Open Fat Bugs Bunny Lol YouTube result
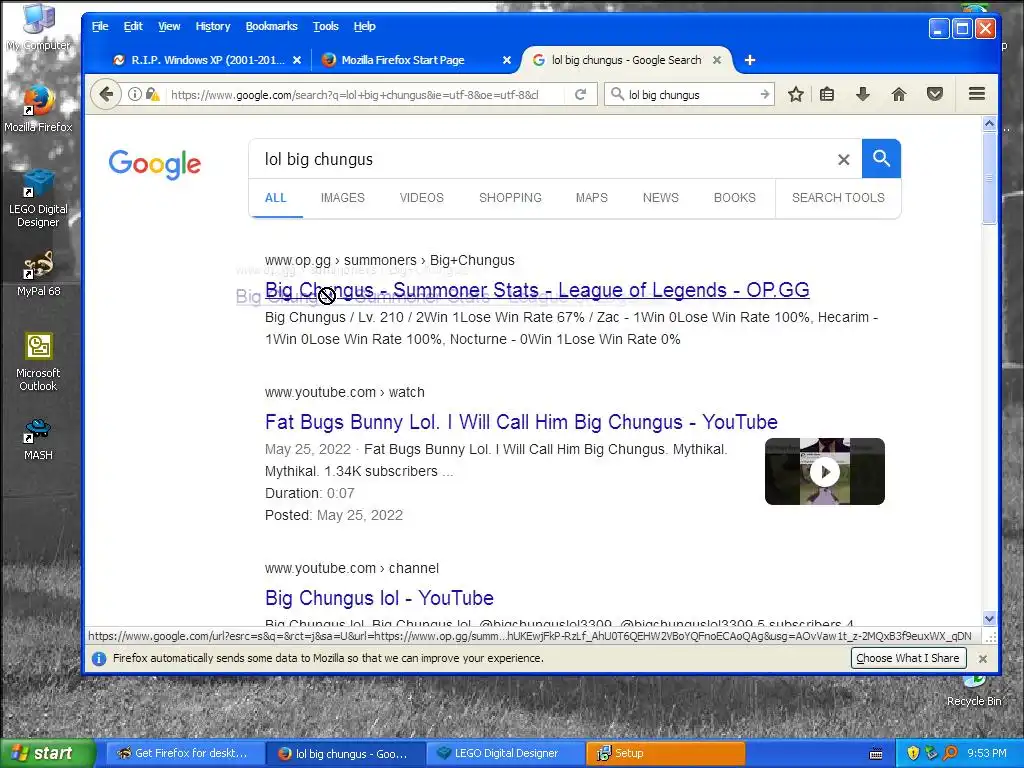Screen dimensions: 1024x768 click(x=521, y=422)
